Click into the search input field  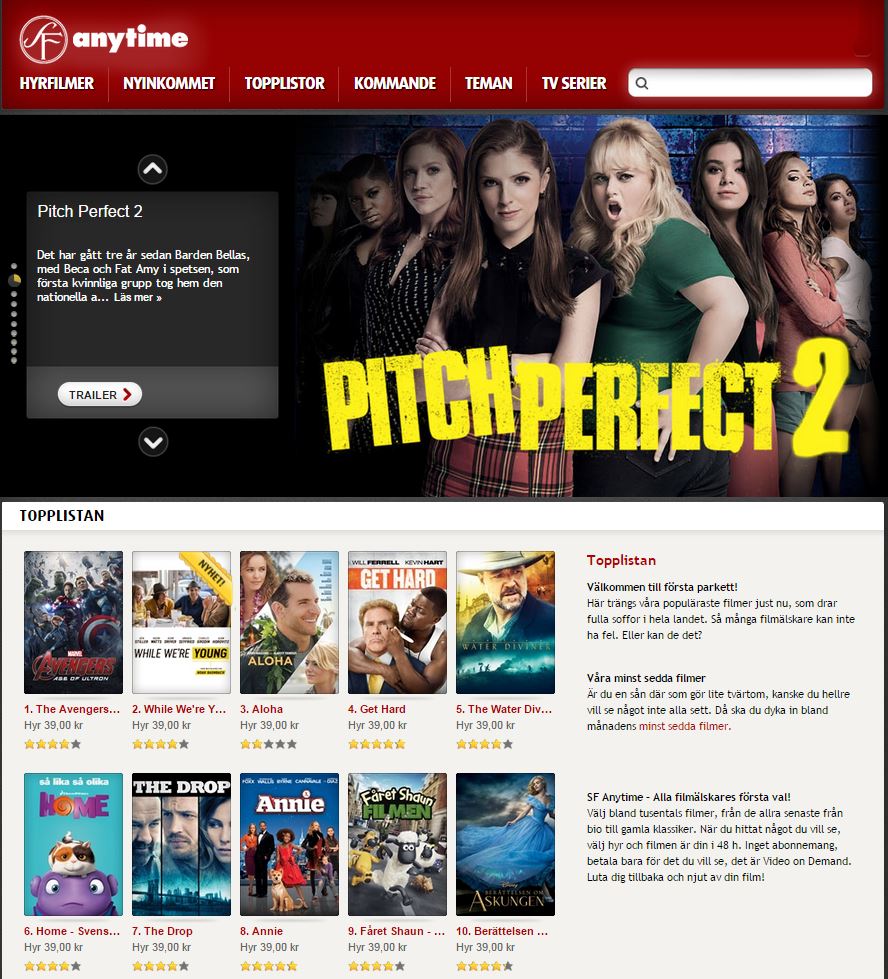(750, 83)
